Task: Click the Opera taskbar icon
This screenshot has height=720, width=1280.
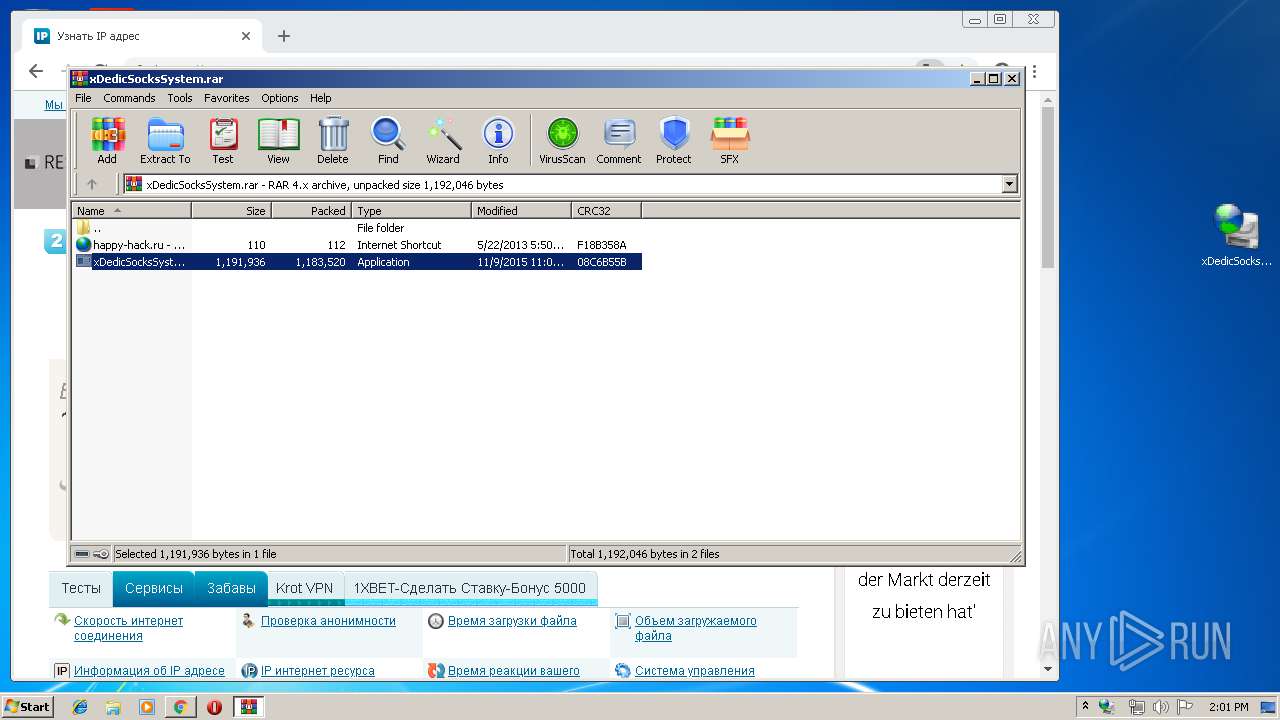Action: (x=214, y=707)
